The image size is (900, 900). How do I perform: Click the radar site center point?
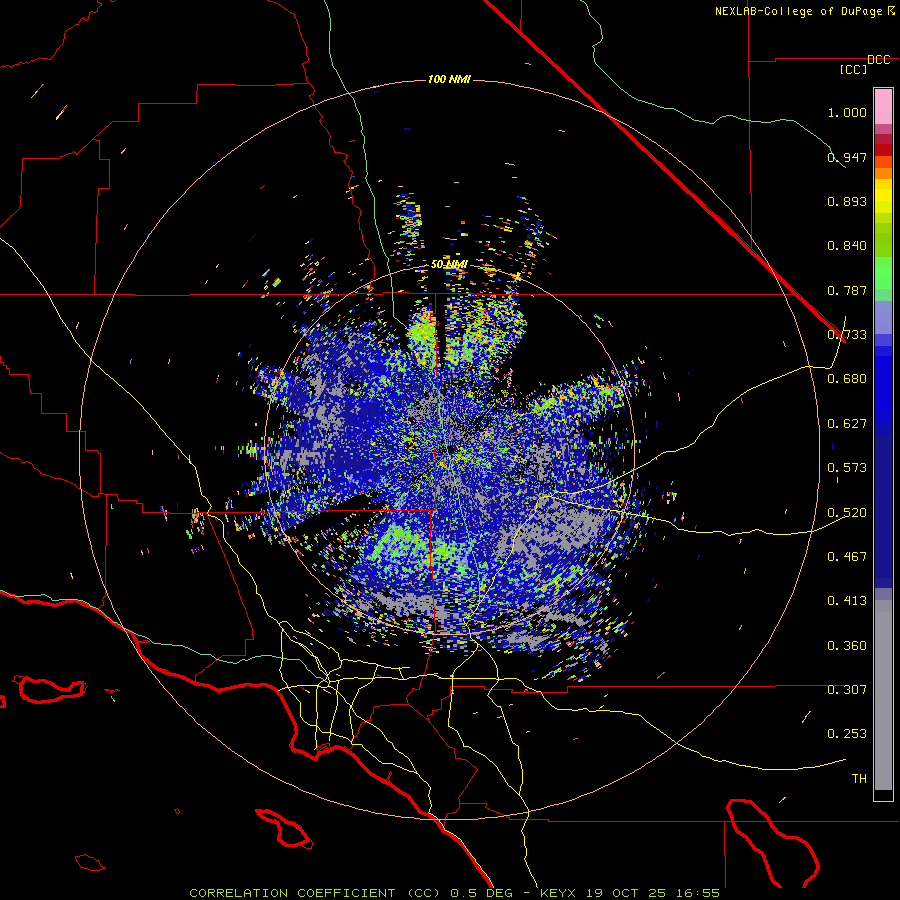pyautogui.click(x=450, y=449)
